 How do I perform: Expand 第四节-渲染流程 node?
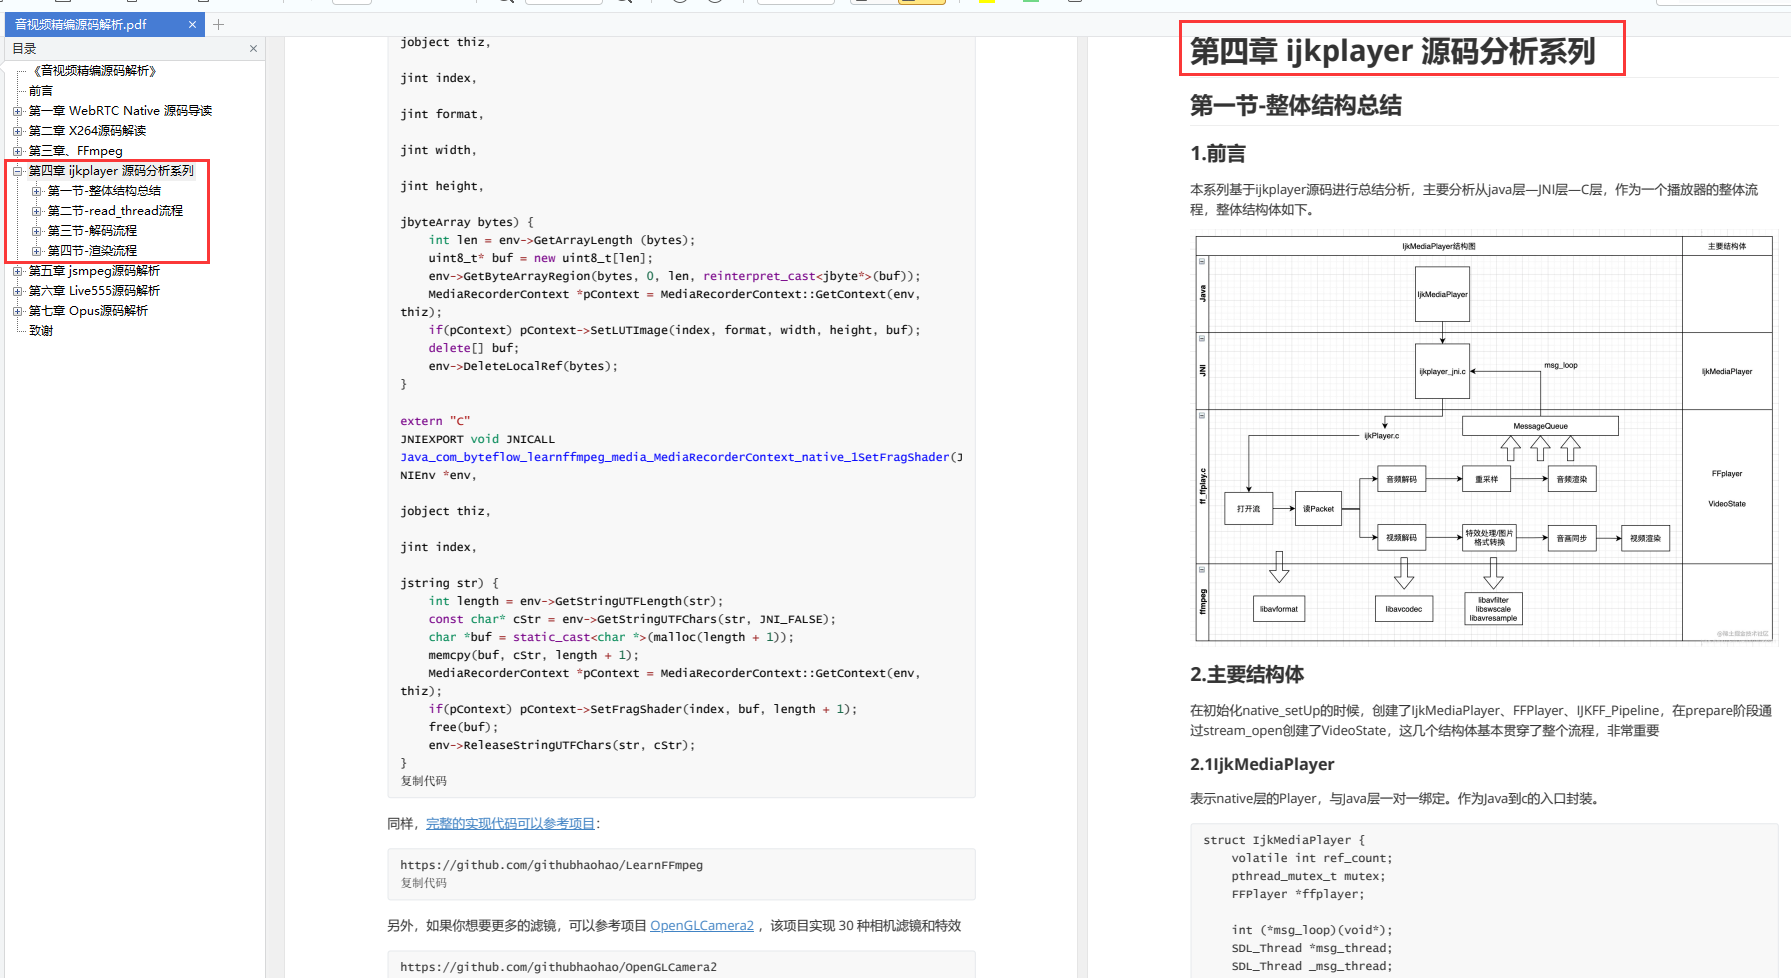coord(36,251)
